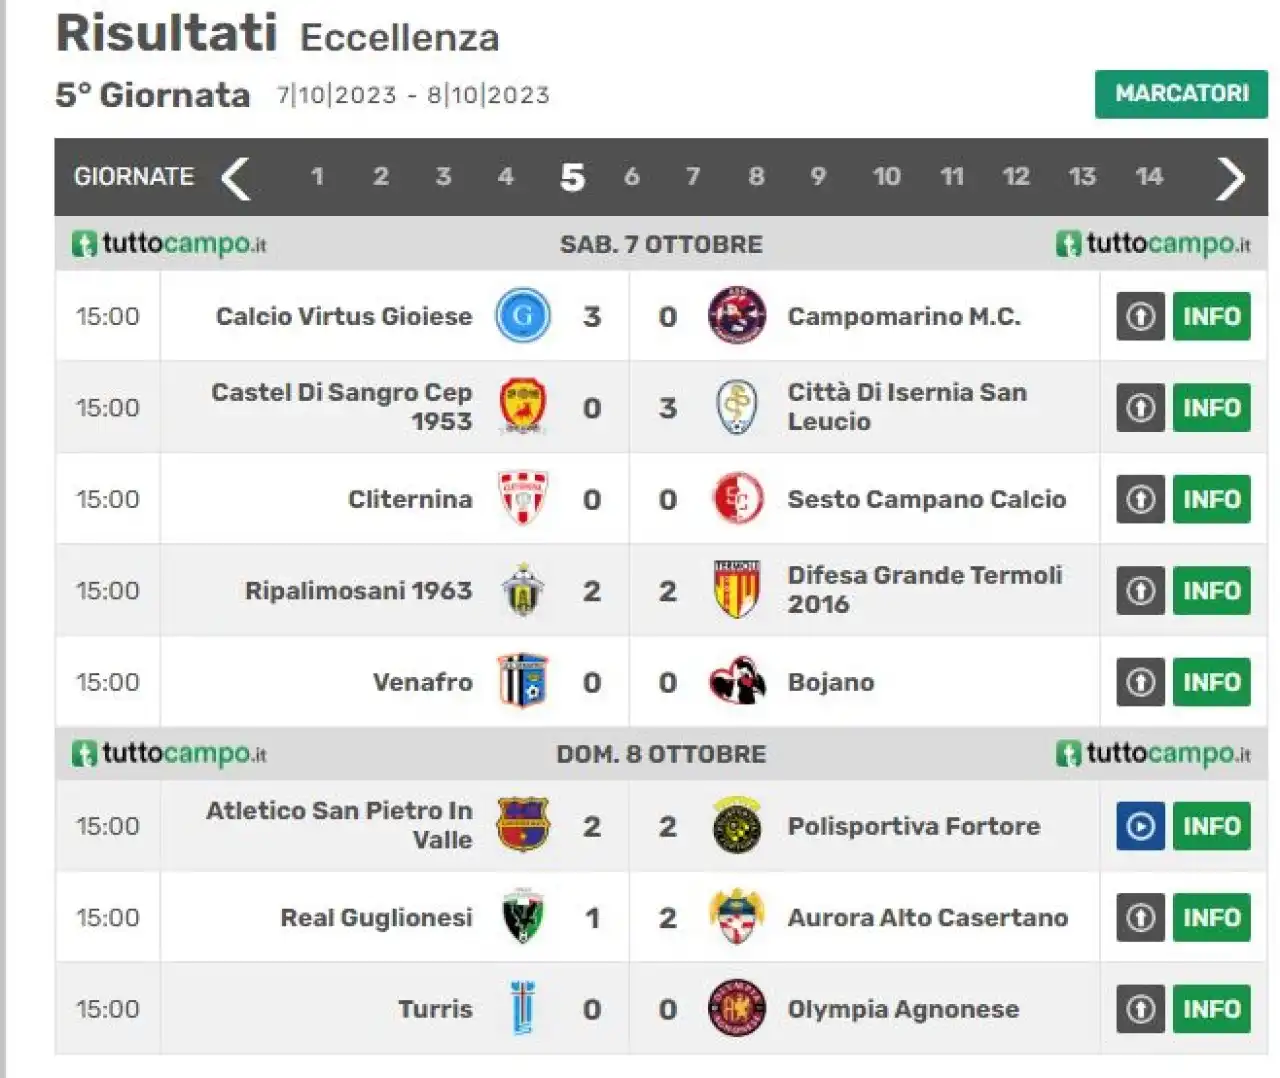Click upload icon in Turris match row
Screen dimensions: 1280x1078
(1140, 1009)
